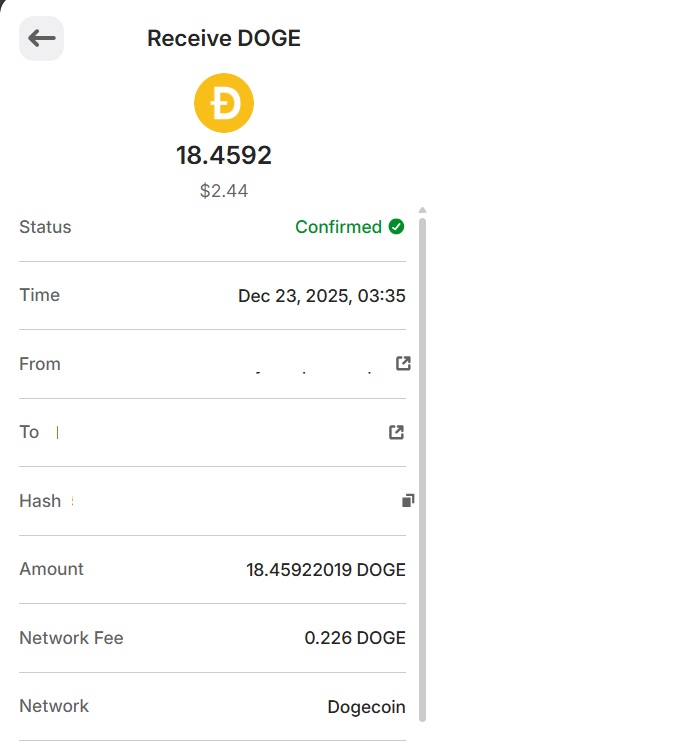Click the Dogecoin network value
The image size is (683, 748).
[x=366, y=706]
